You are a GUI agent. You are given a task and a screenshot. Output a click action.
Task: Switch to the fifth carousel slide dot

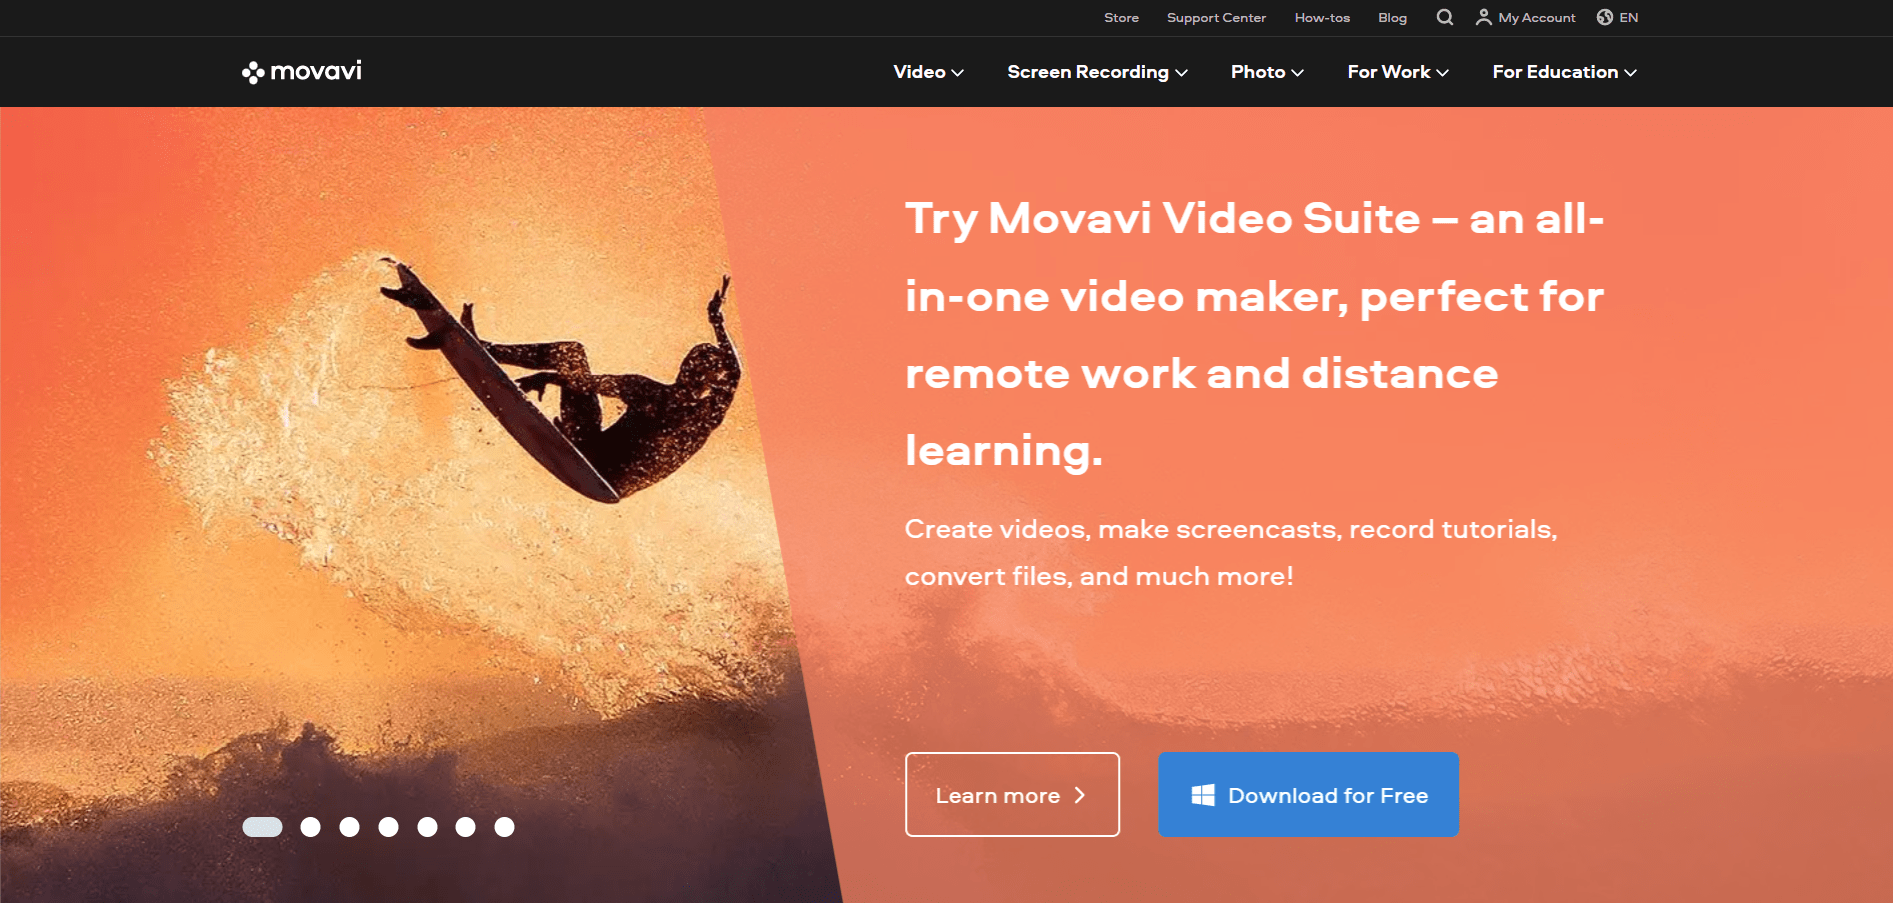427,827
